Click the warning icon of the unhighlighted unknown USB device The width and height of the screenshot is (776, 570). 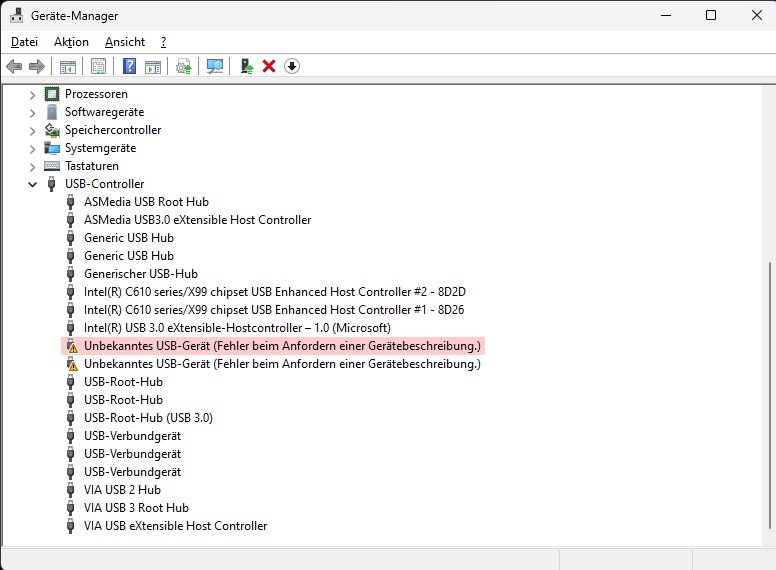(72, 364)
